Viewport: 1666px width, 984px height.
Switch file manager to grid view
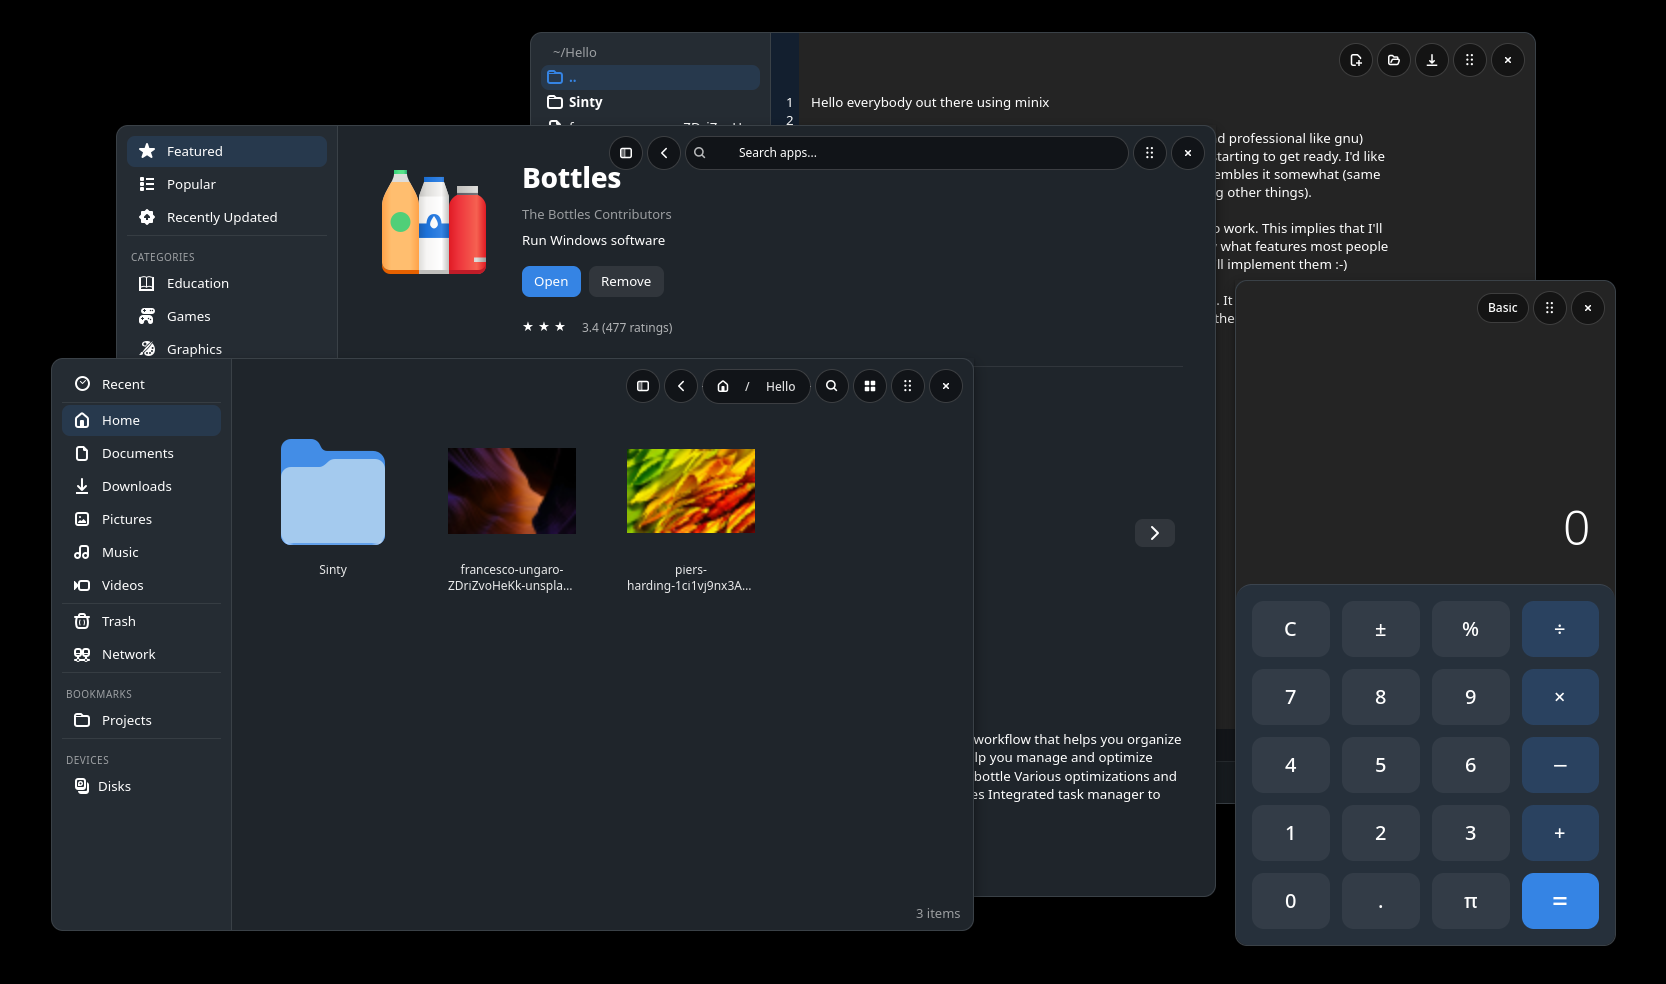[x=870, y=386]
